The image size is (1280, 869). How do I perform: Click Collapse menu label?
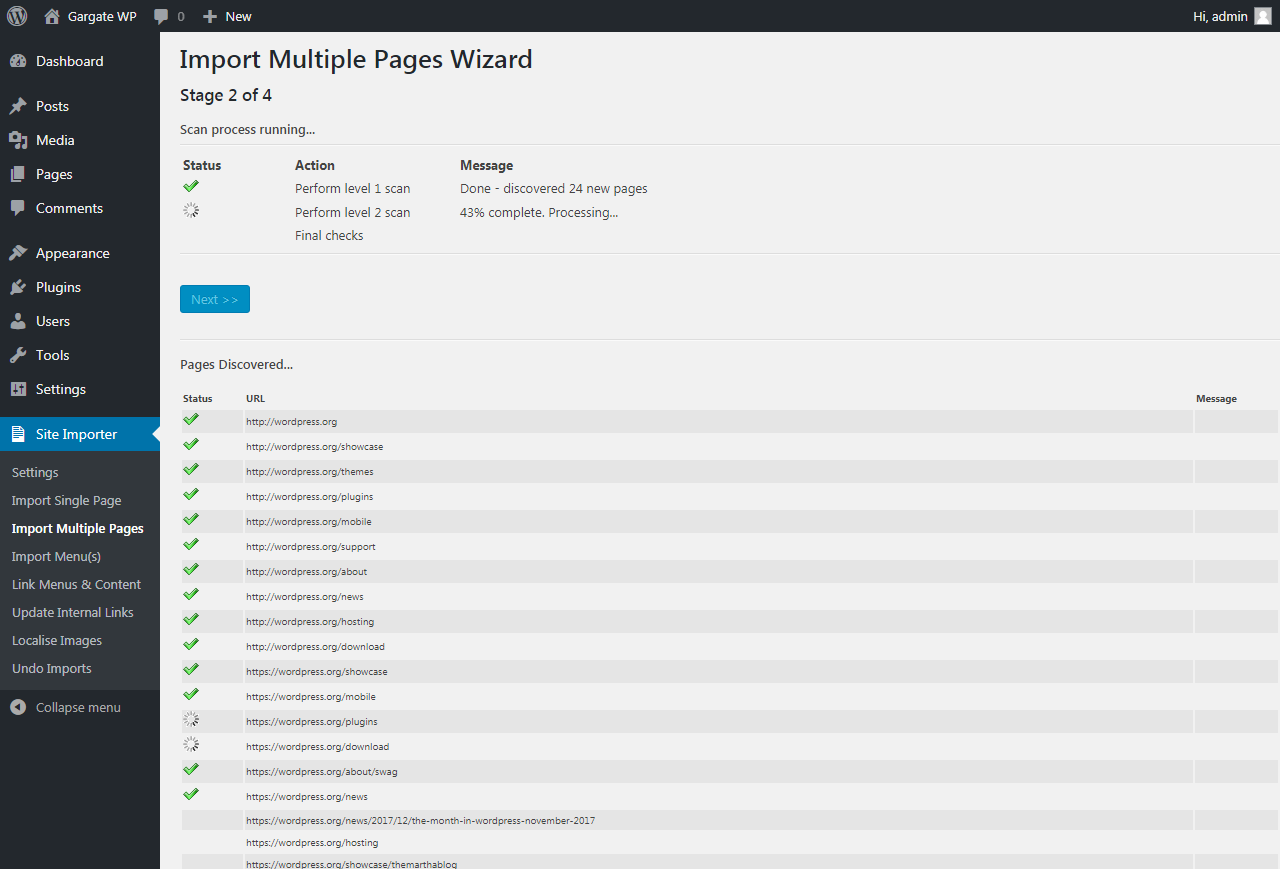78,707
